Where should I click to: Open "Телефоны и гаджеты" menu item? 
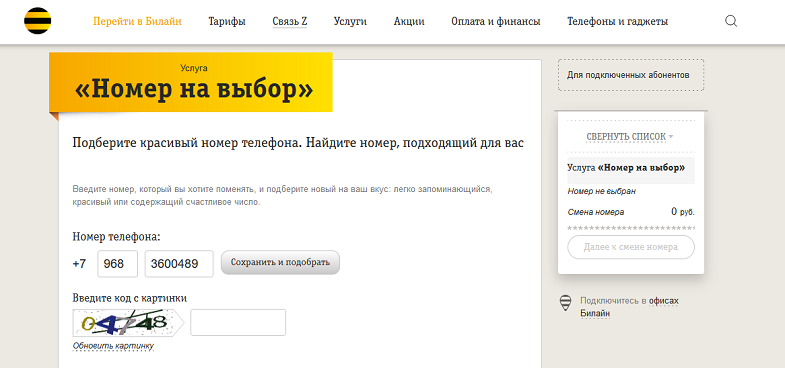tap(617, 22)
